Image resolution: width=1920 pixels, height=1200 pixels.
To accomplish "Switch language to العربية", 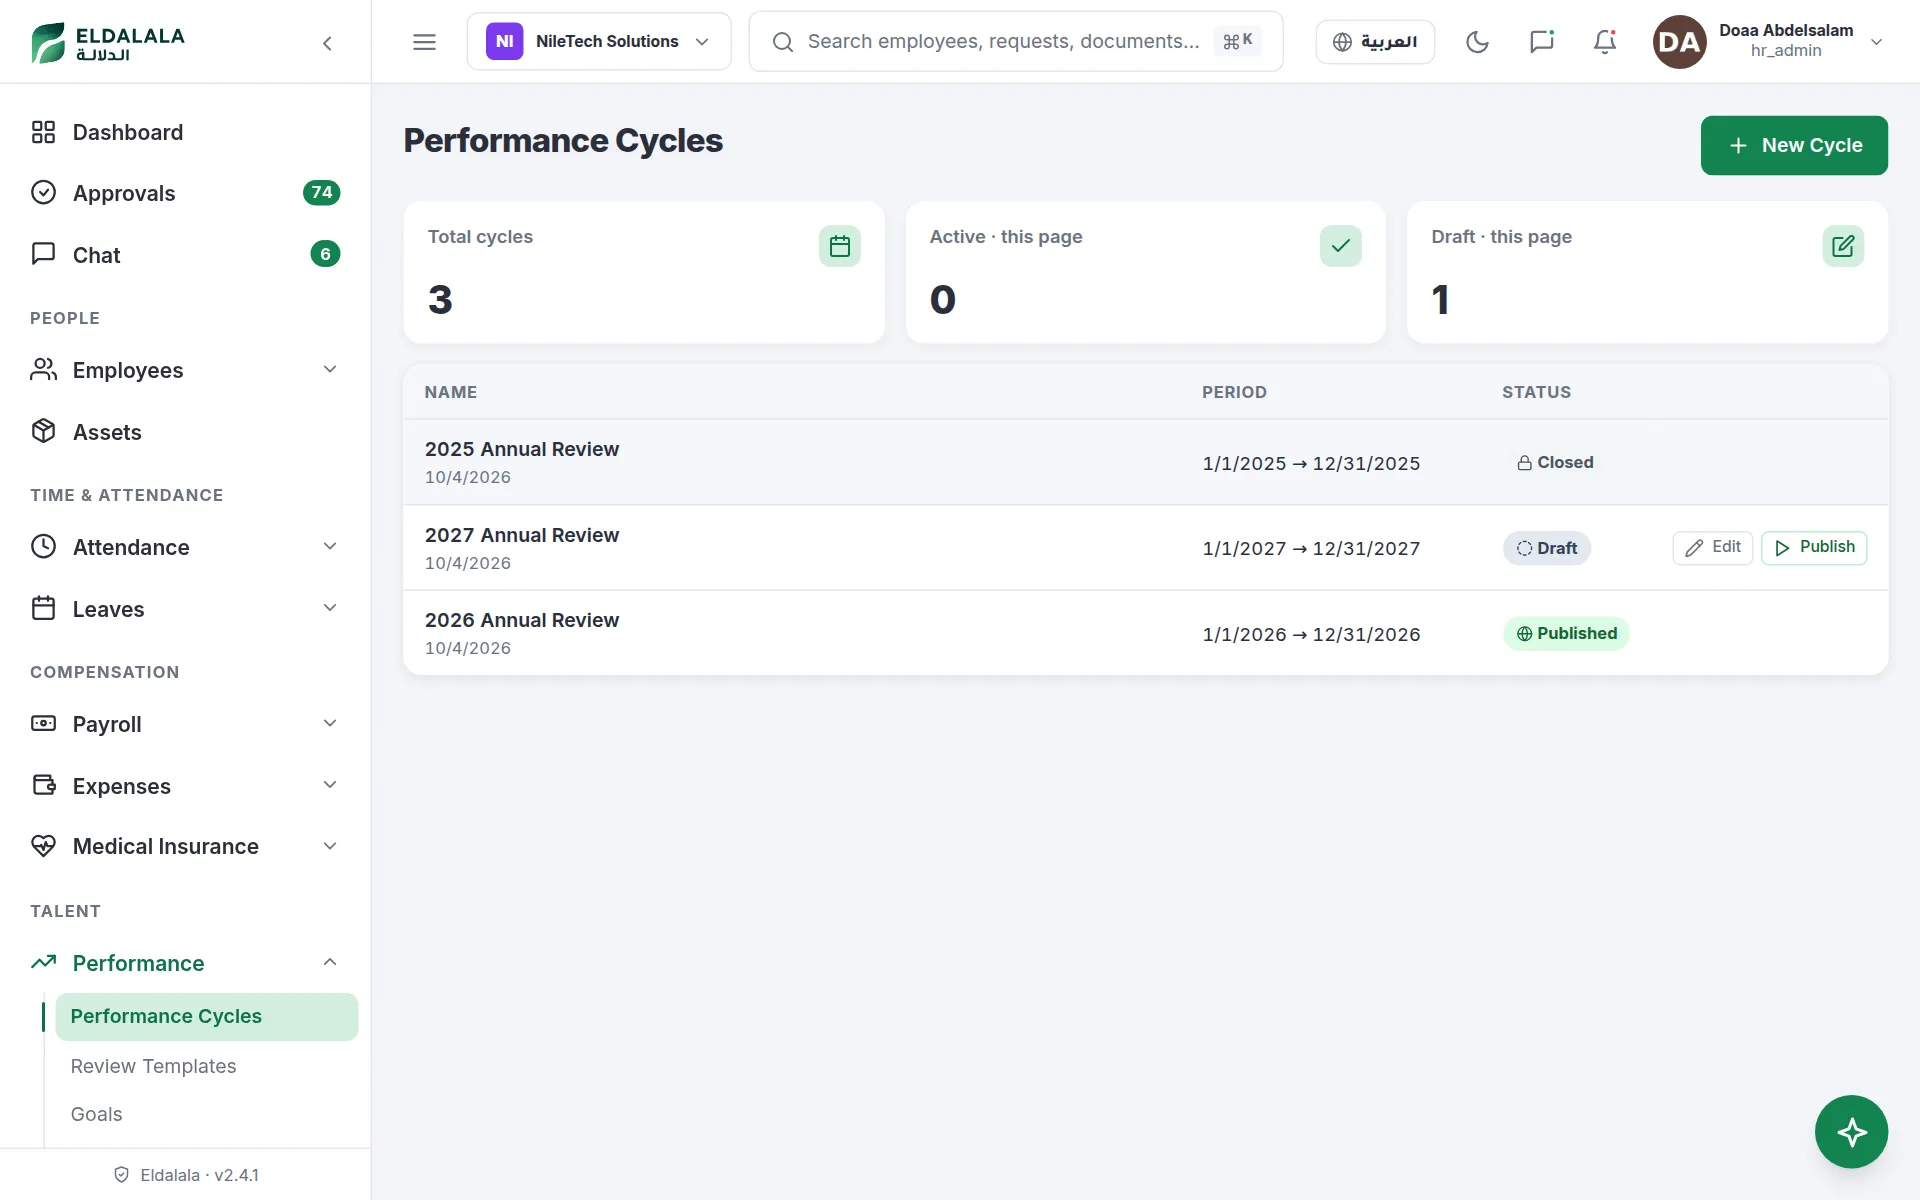I will tap(1375, 42).
